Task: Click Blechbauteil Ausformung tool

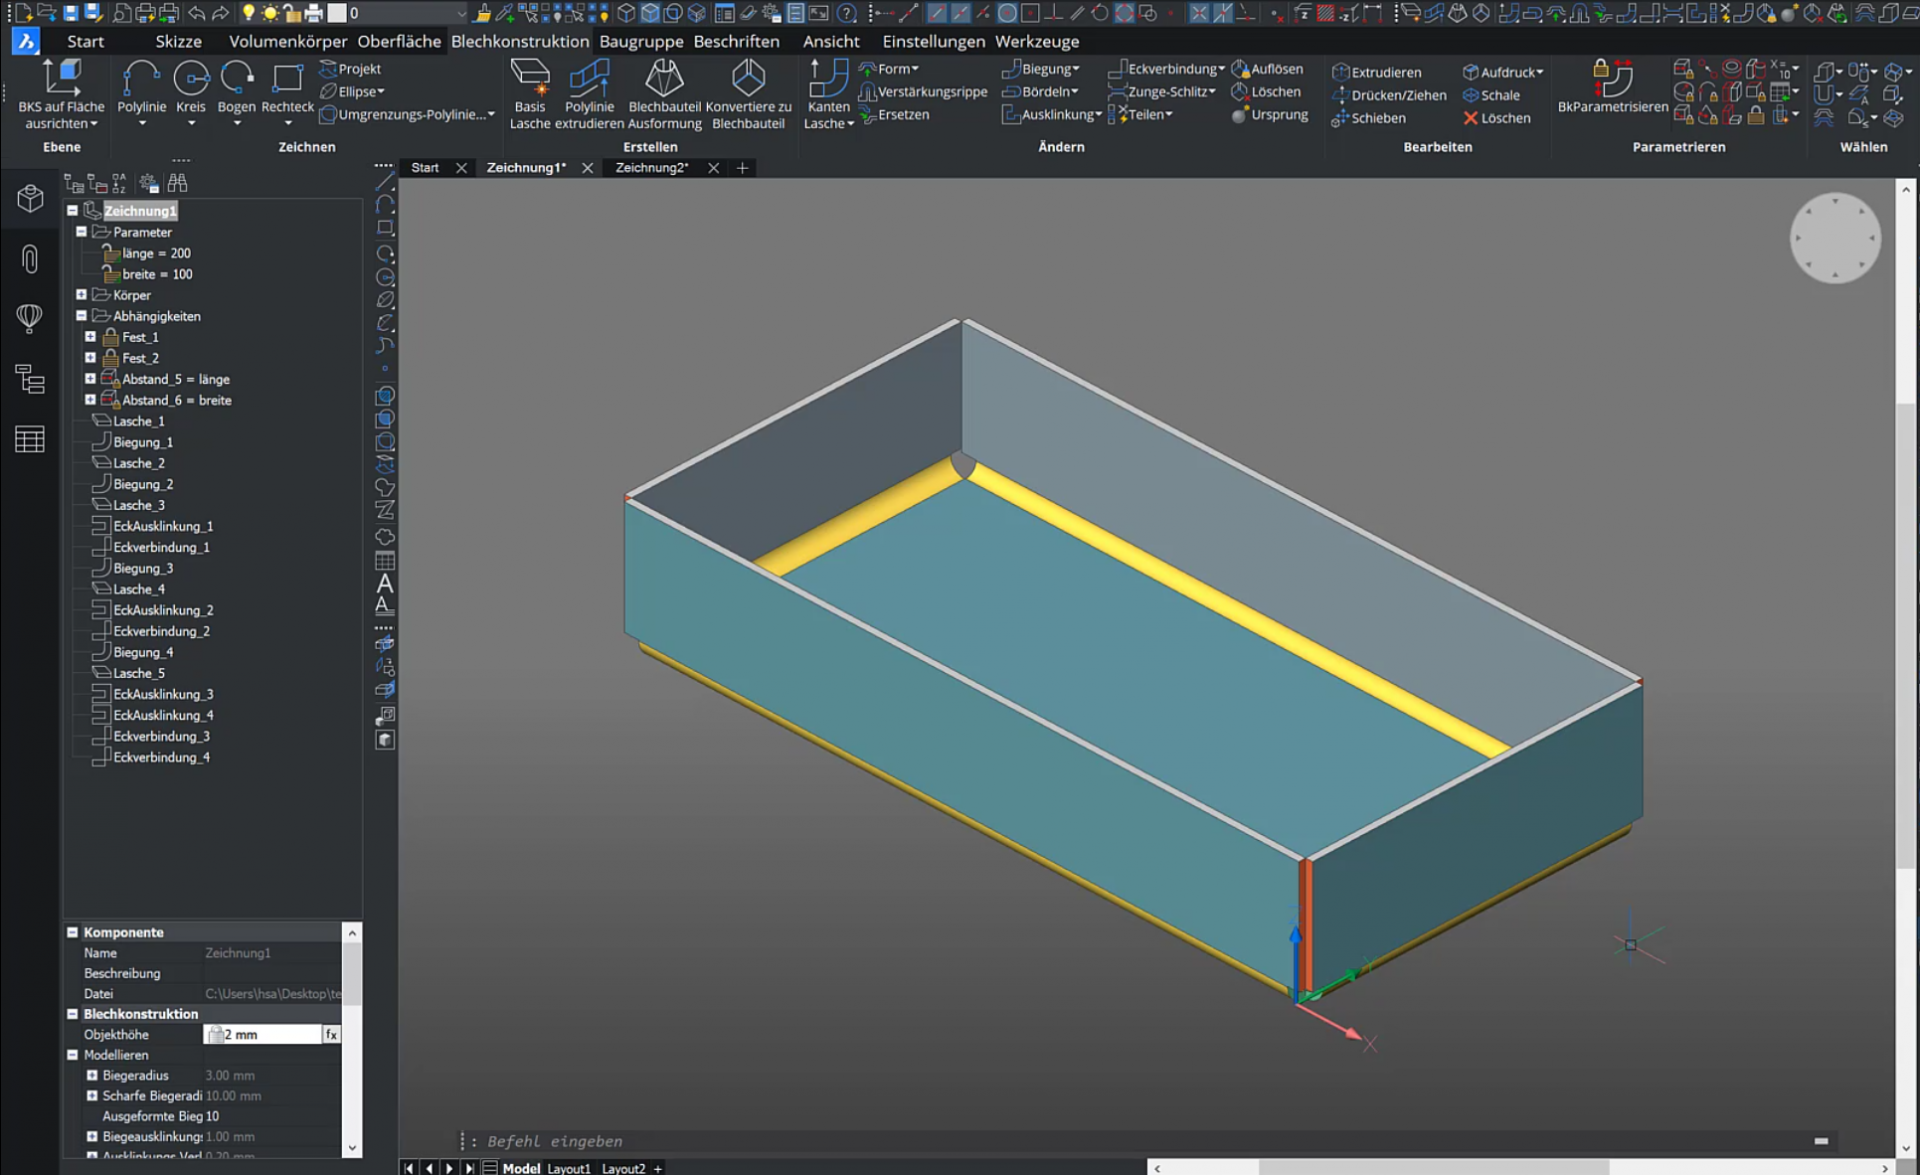Action: pos(664,94)
